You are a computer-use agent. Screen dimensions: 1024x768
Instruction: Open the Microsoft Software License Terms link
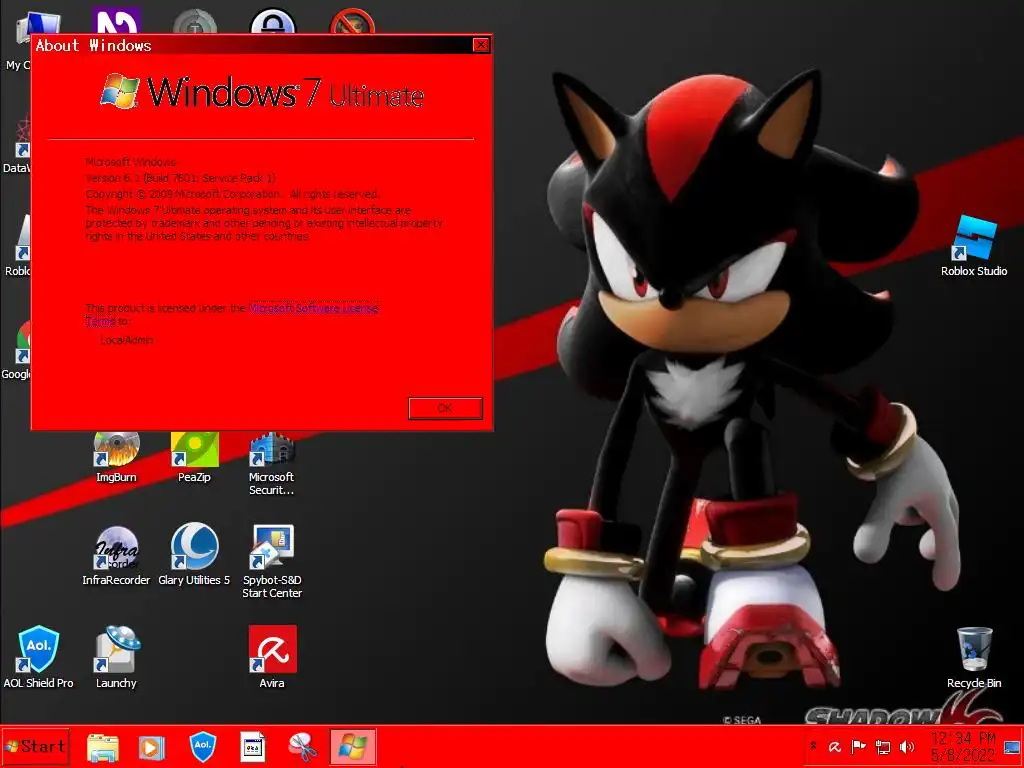[x=313, y=308]
